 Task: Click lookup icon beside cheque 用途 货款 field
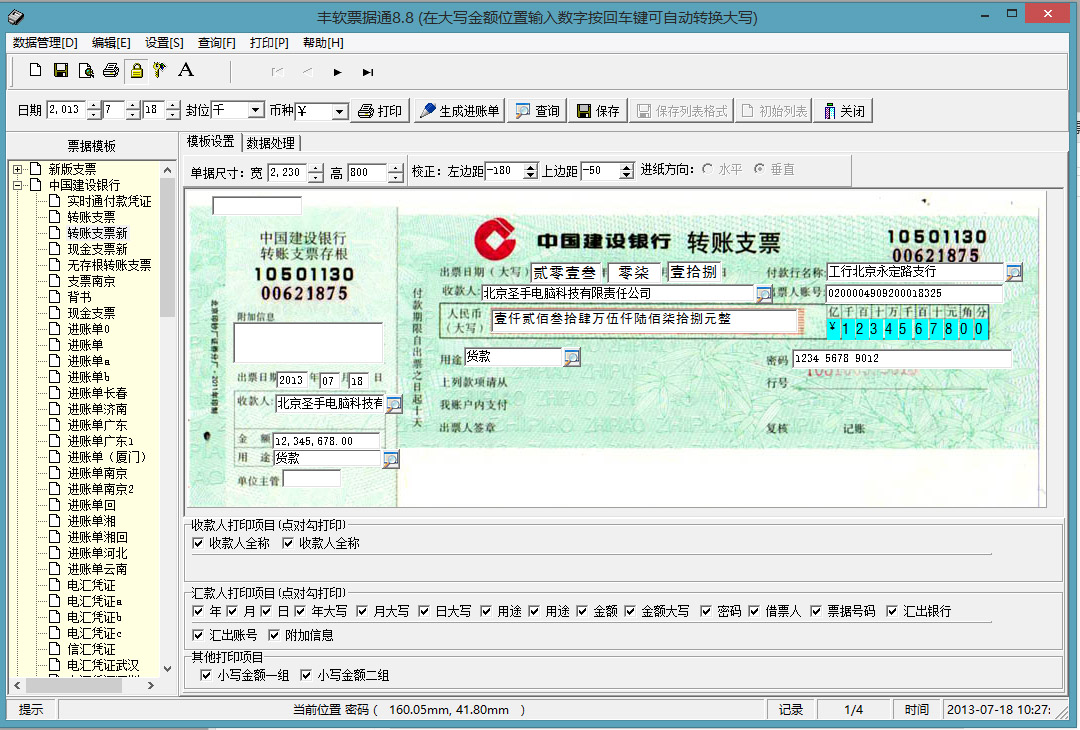(572, 357)
